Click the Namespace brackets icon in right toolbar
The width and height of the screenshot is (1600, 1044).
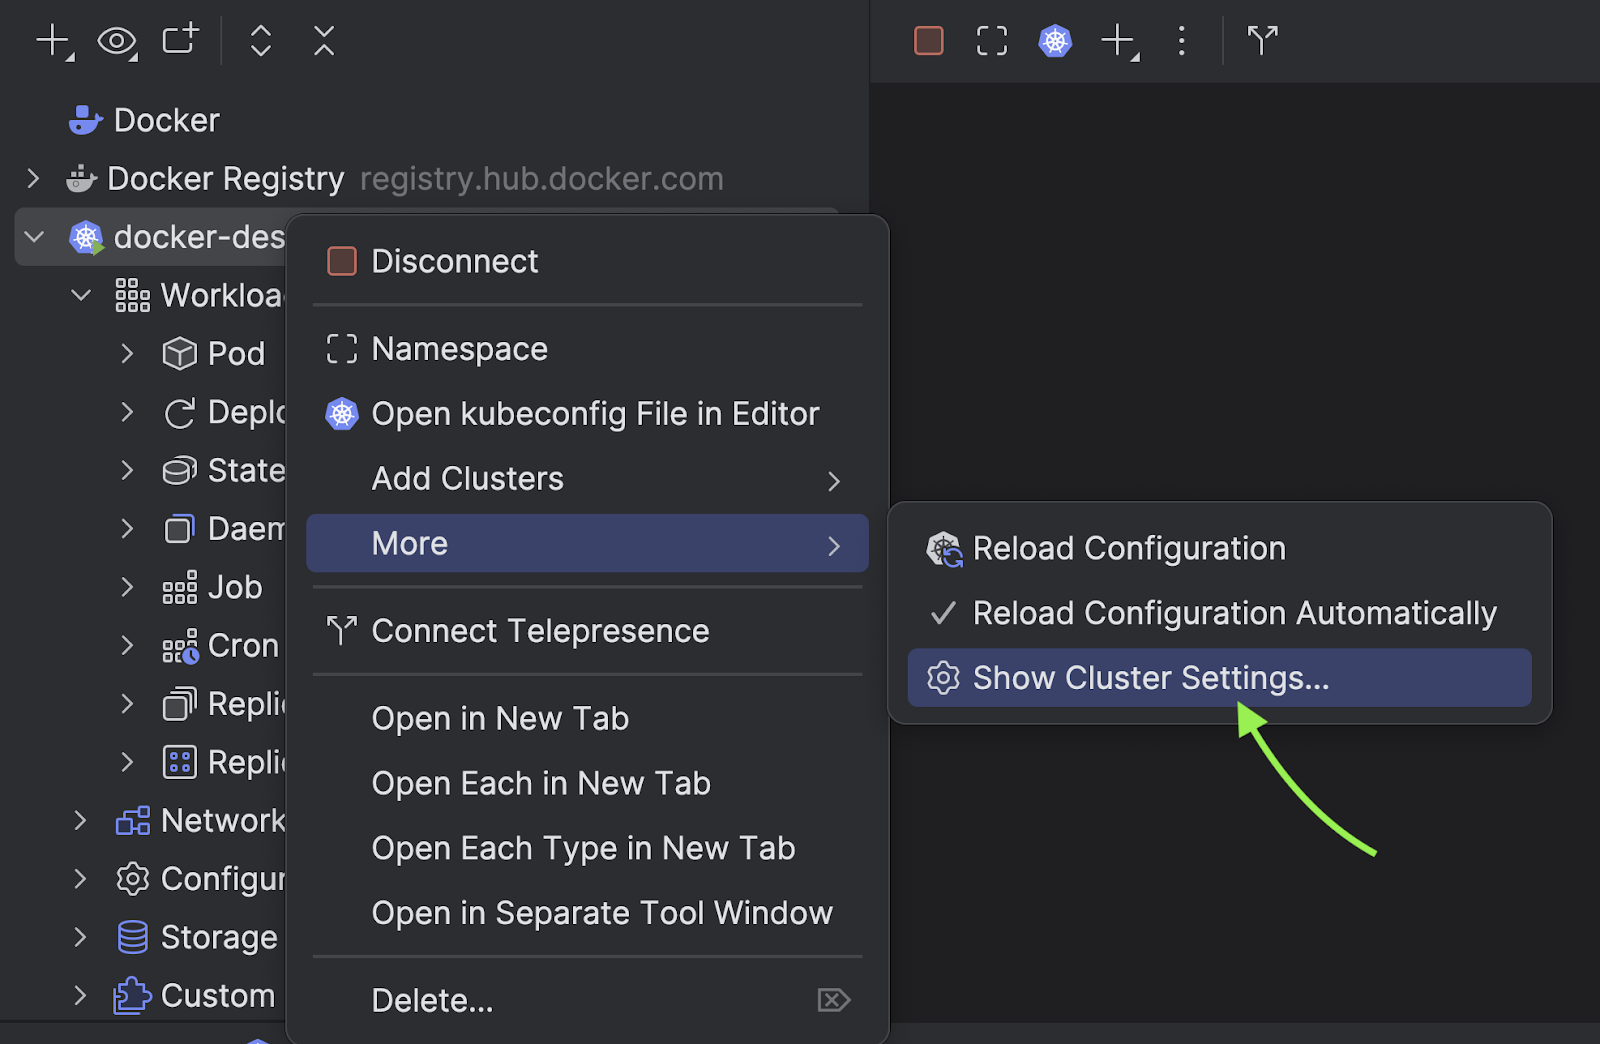(x=992, y=41)
